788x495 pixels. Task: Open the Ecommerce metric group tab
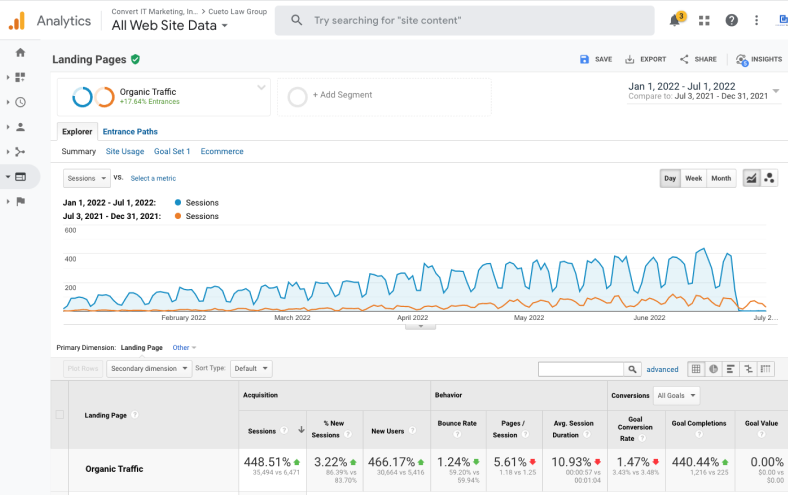point(222,151)
